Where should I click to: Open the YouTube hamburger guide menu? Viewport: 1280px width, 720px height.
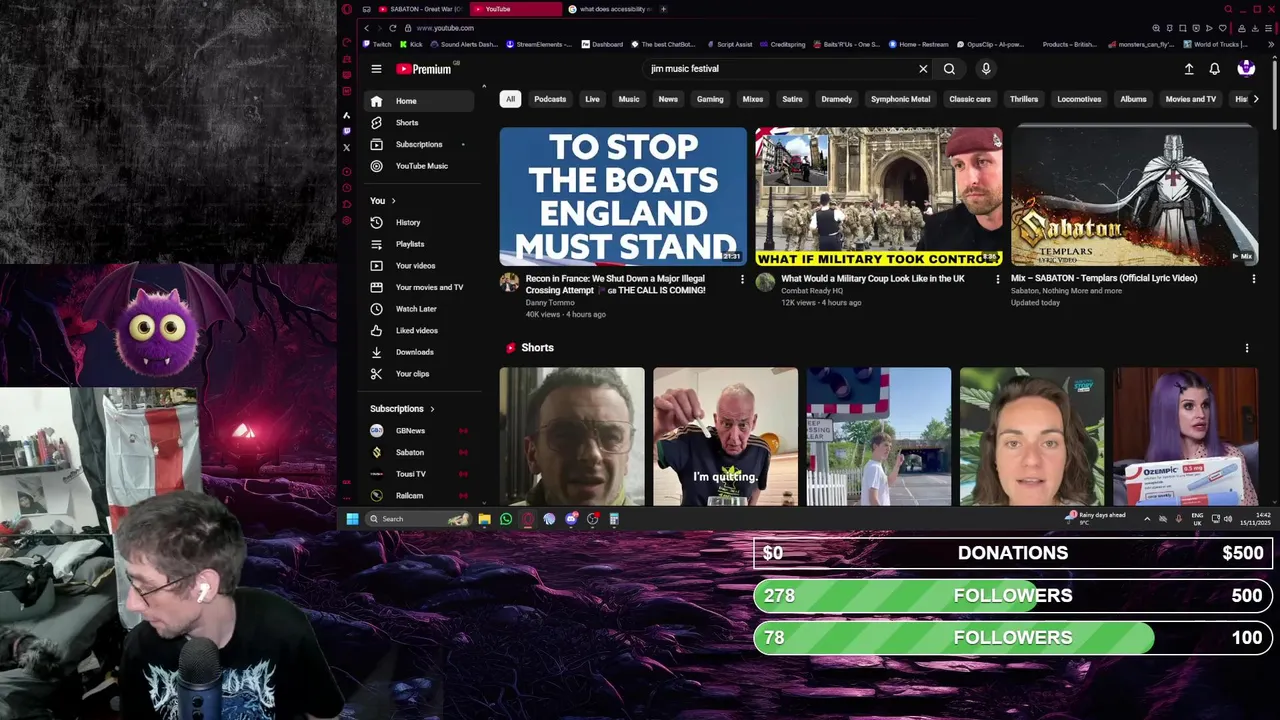[376, 69]
